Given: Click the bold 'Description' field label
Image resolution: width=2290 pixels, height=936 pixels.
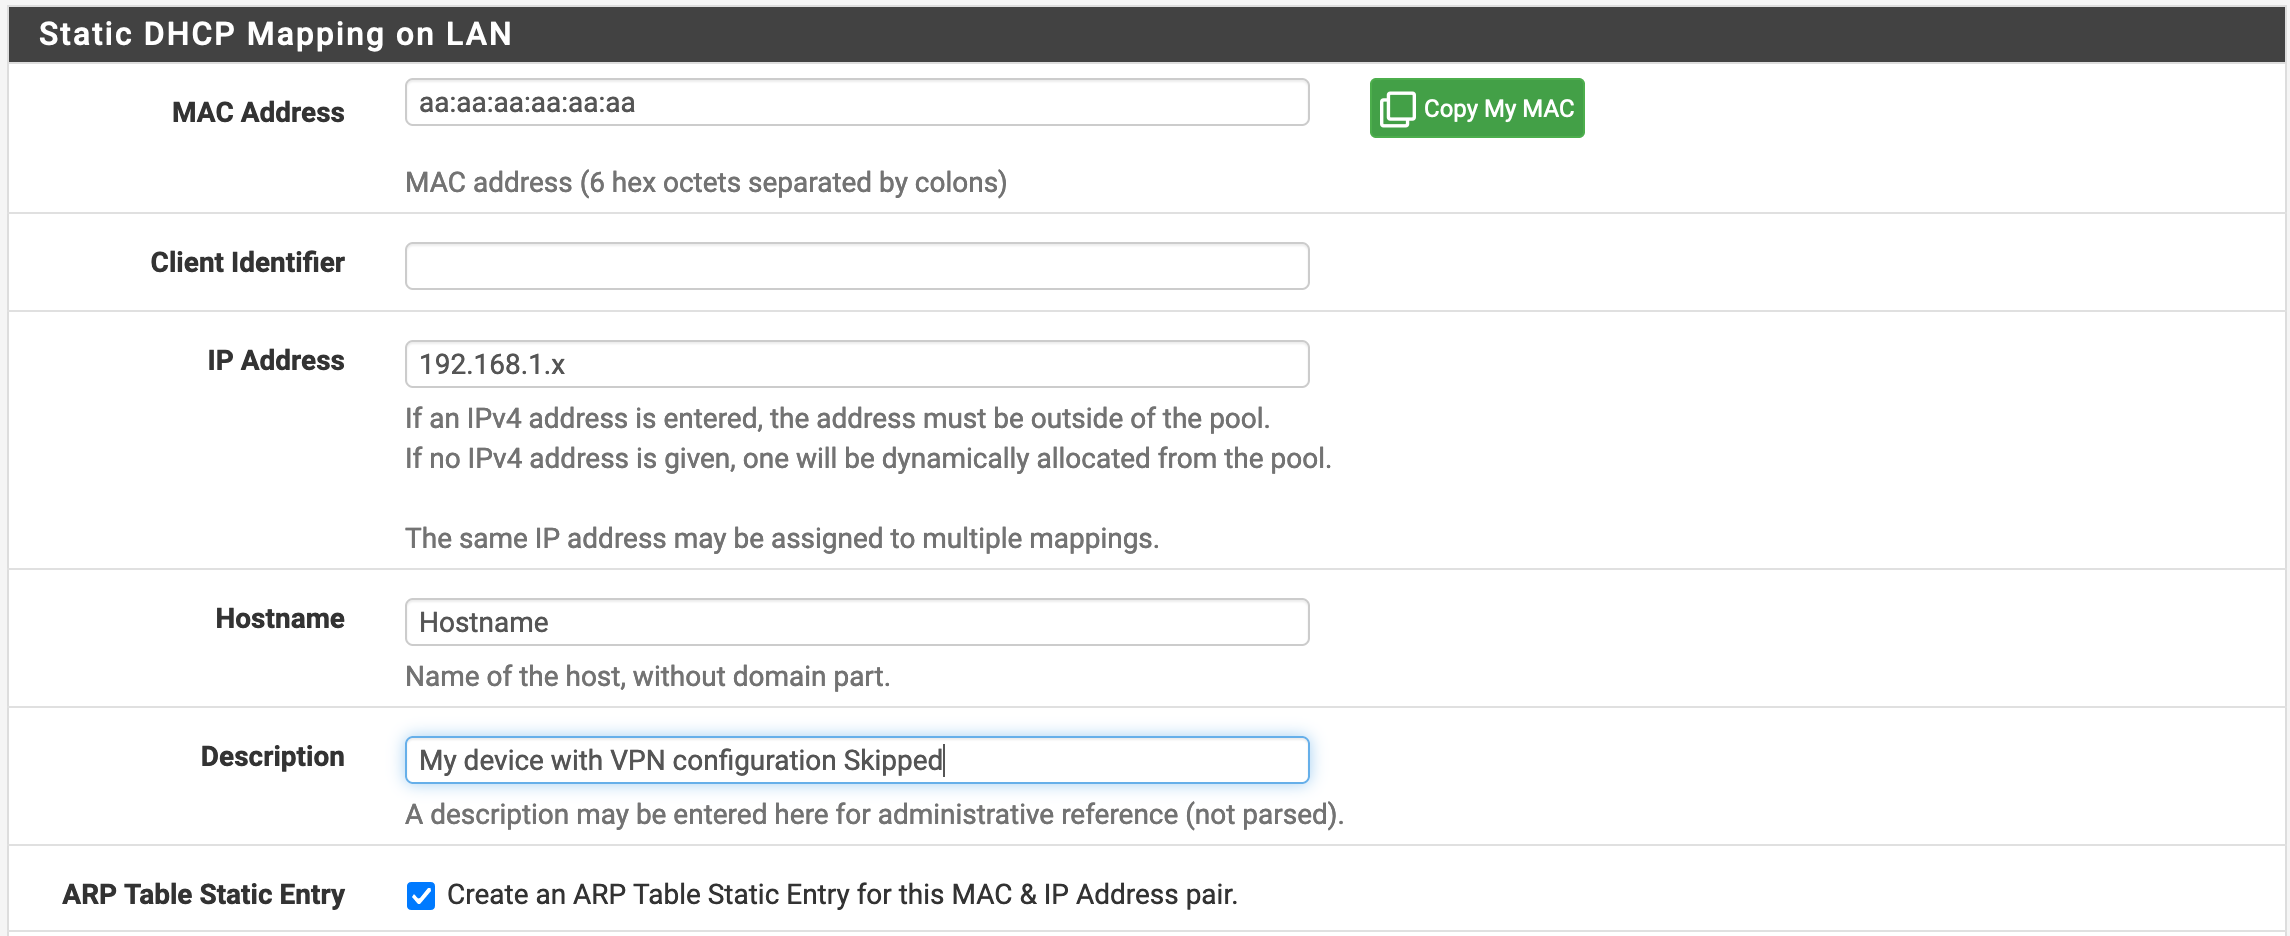Looking at the screenshot, I should tap(272, 756).
